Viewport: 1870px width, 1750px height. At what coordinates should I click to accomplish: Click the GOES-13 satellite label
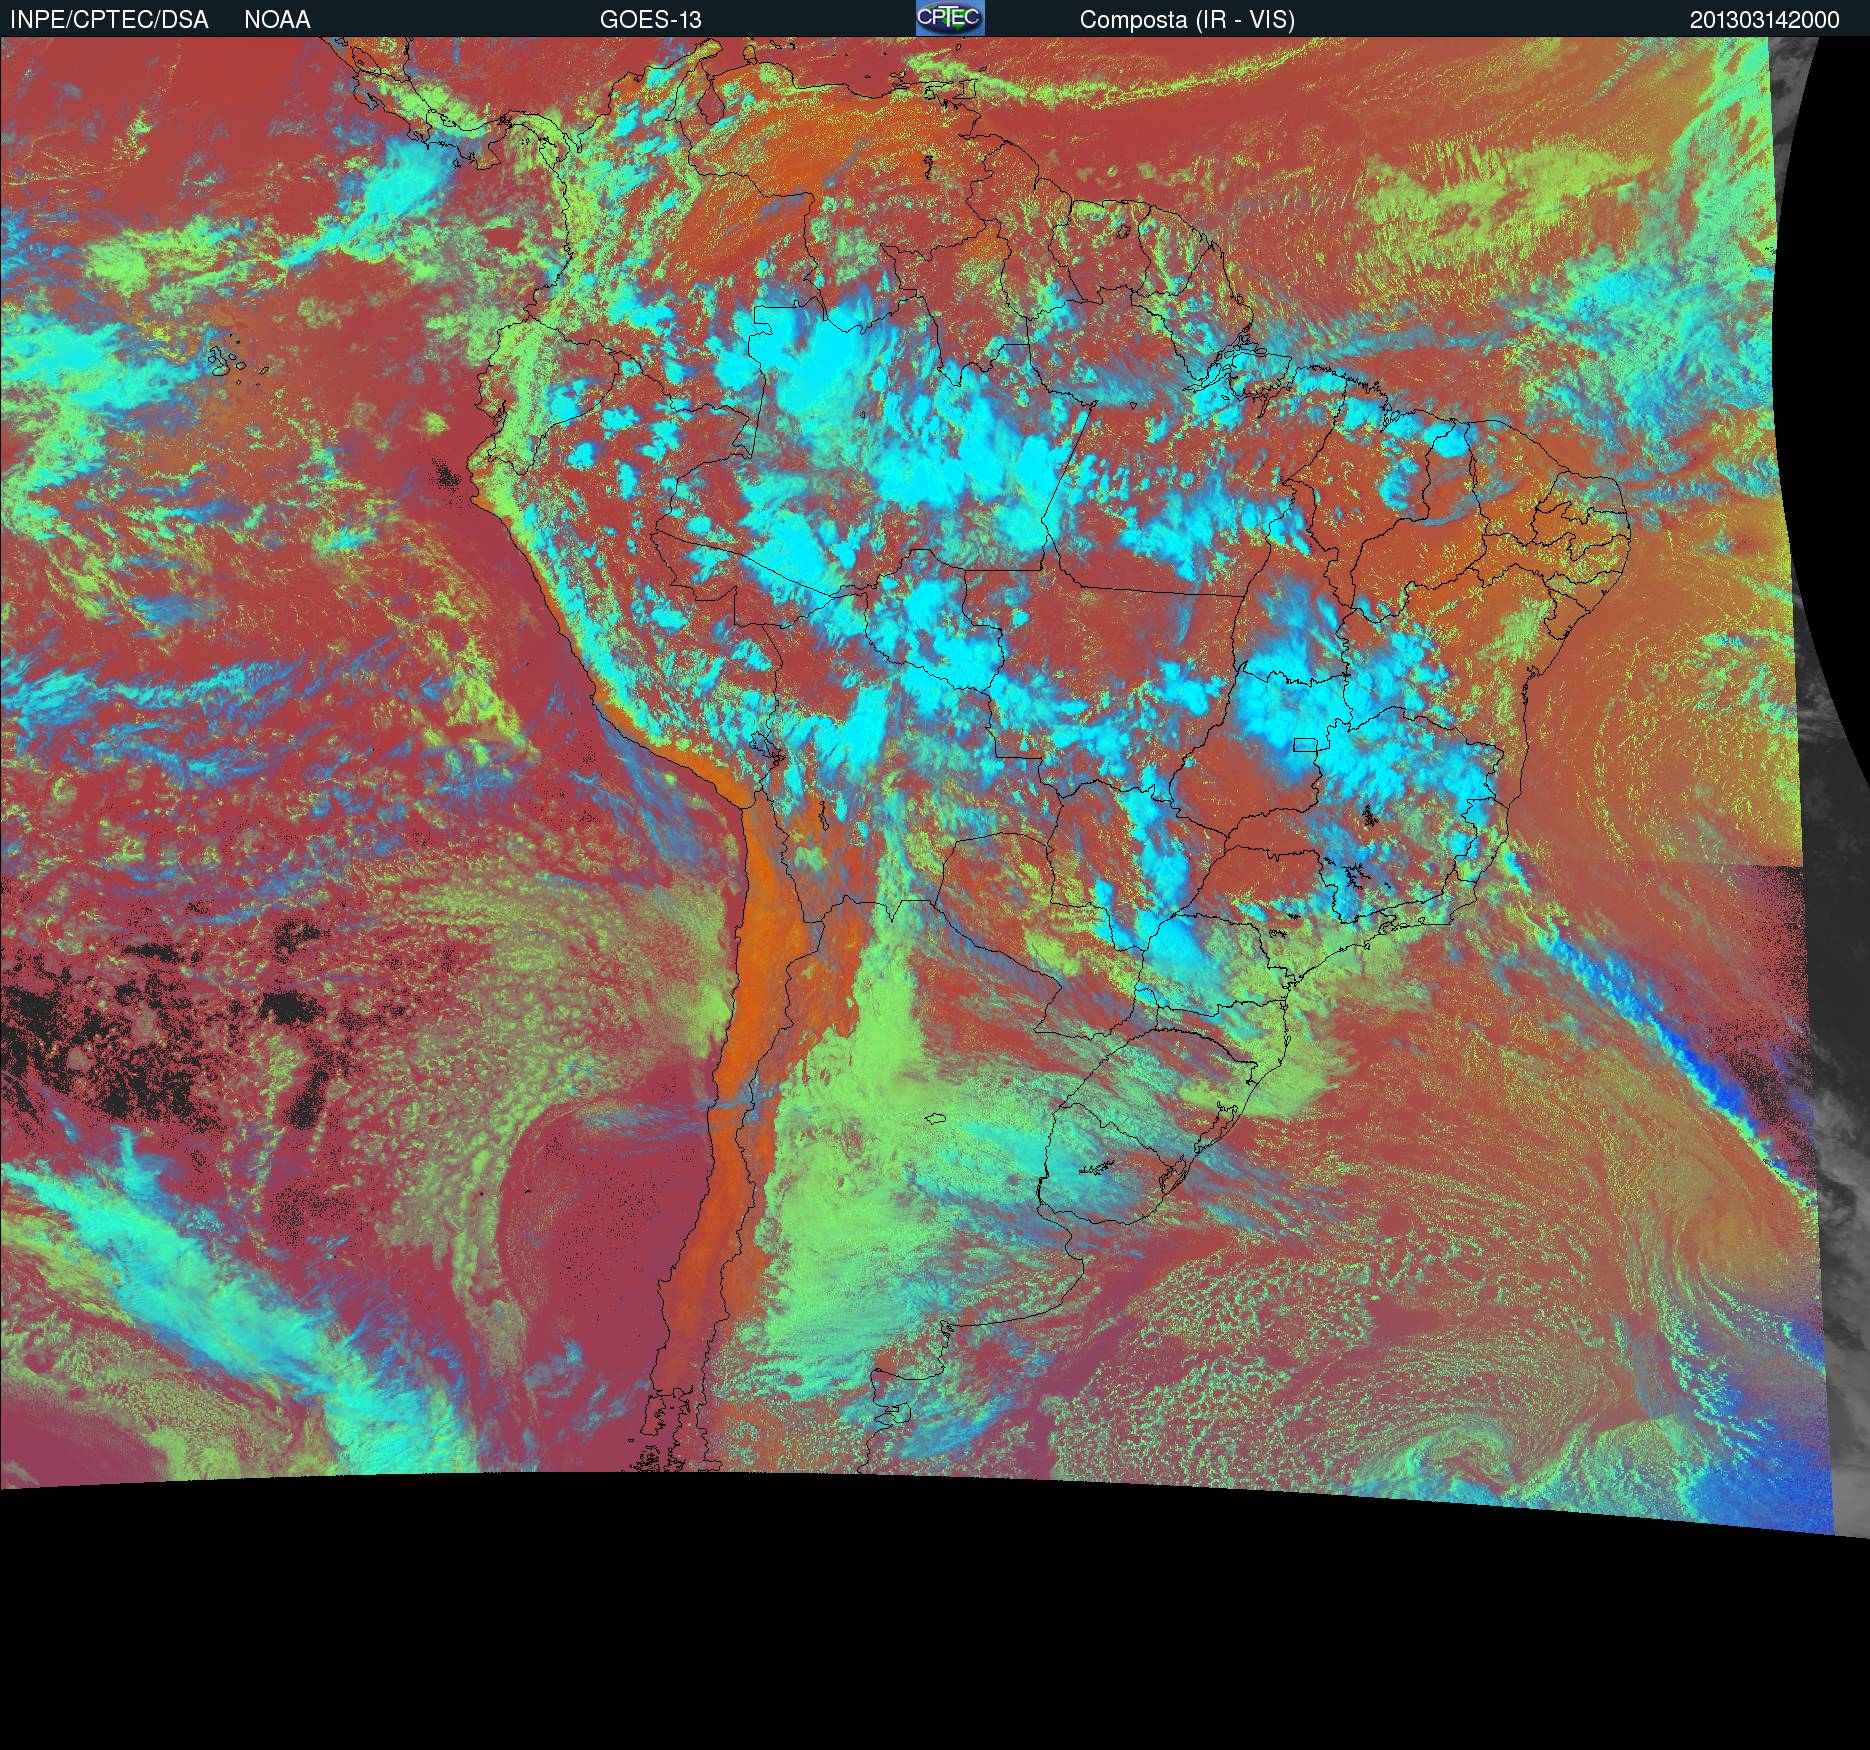[x=650, y=20]
